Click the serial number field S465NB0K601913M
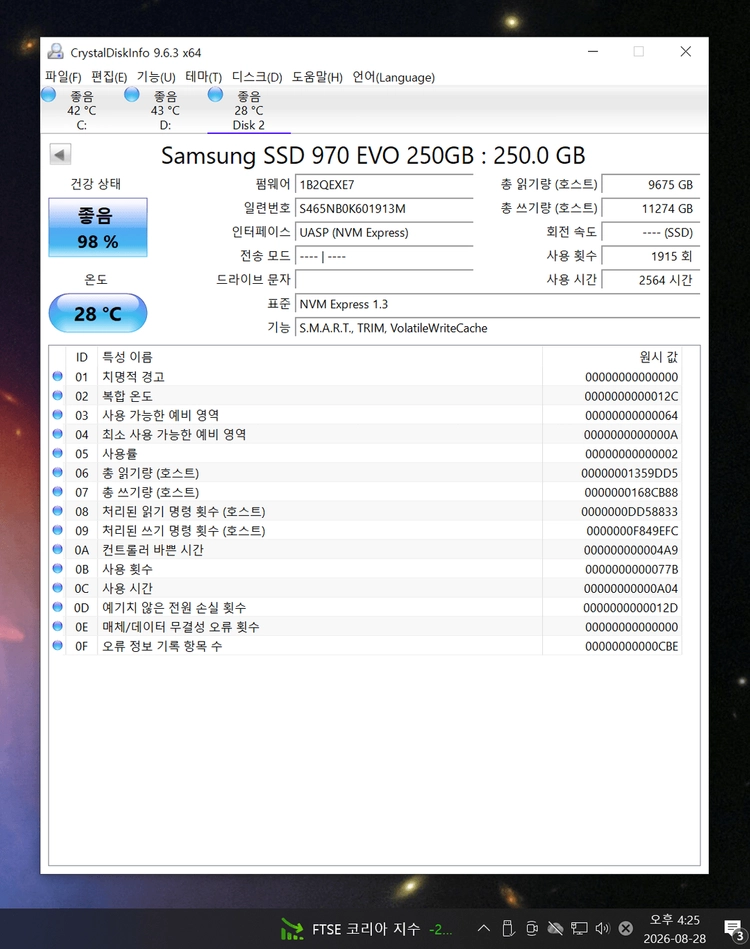The width and height of the screenshot is (750, 949). [384, 208]
